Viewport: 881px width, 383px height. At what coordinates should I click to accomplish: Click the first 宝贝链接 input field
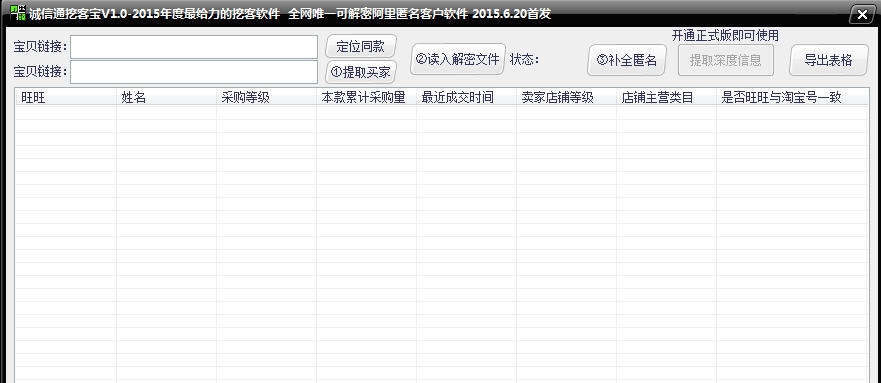(x=194, y=47)
